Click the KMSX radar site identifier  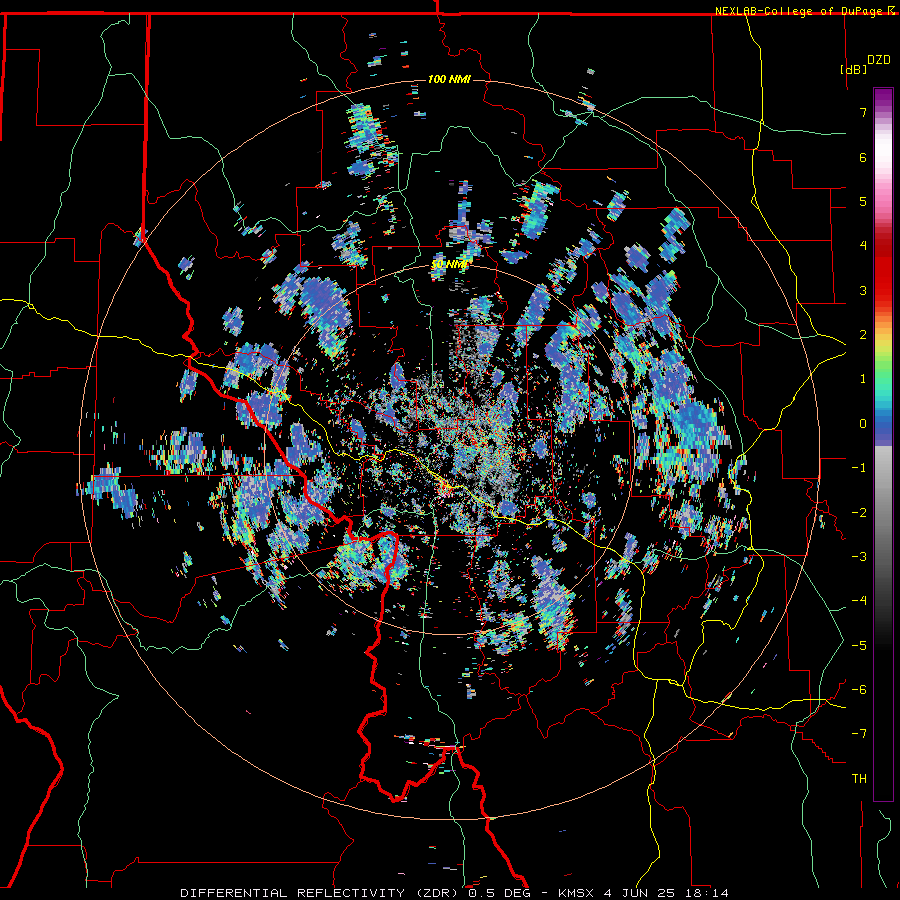tap(576, 893)
